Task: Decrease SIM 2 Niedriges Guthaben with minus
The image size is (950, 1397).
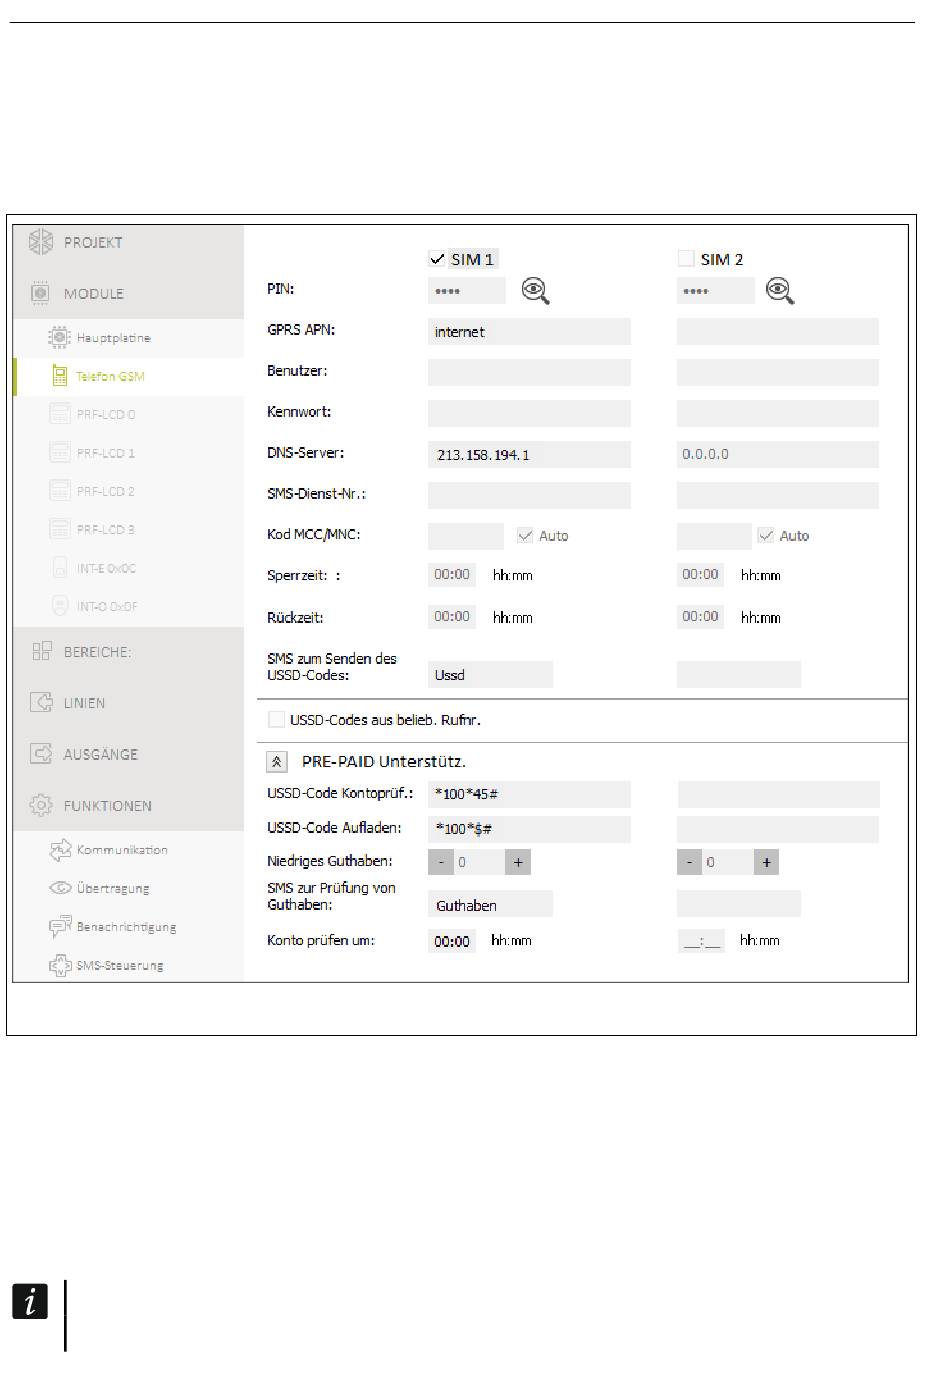Action: click(x=689, y=862)
